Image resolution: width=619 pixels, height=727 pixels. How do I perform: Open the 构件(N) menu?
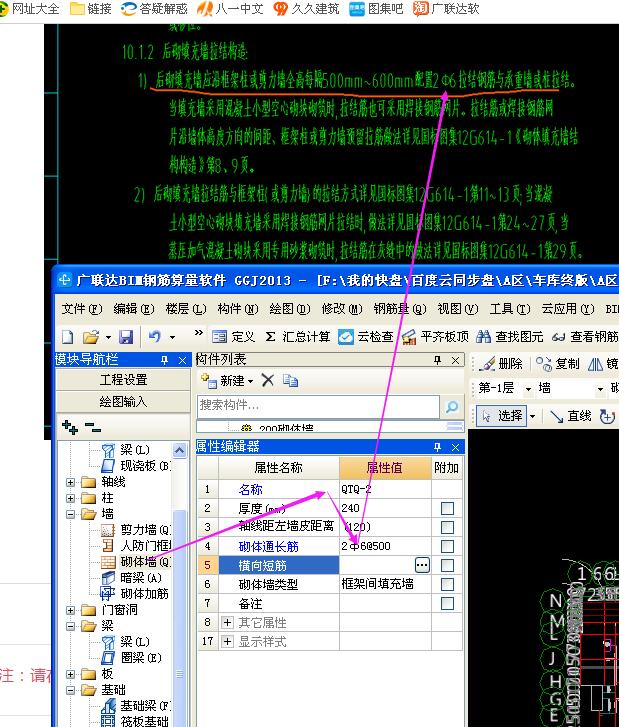point(237,309)
